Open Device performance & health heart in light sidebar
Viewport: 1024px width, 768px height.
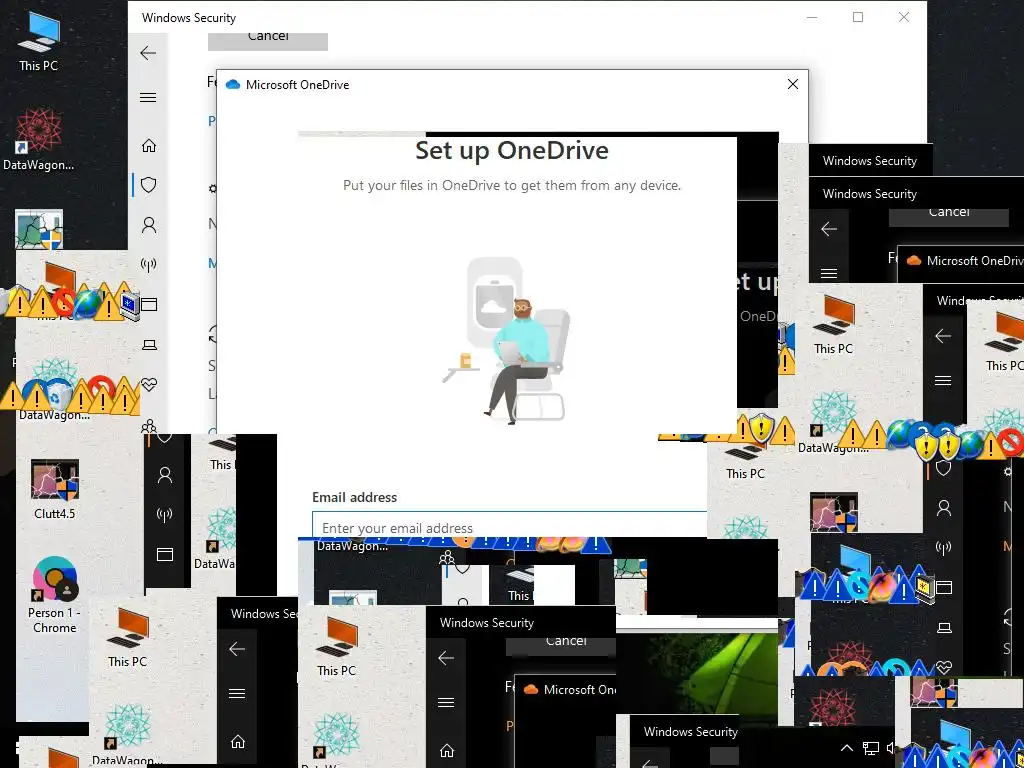pyautogui.click(x=149, y=385)
